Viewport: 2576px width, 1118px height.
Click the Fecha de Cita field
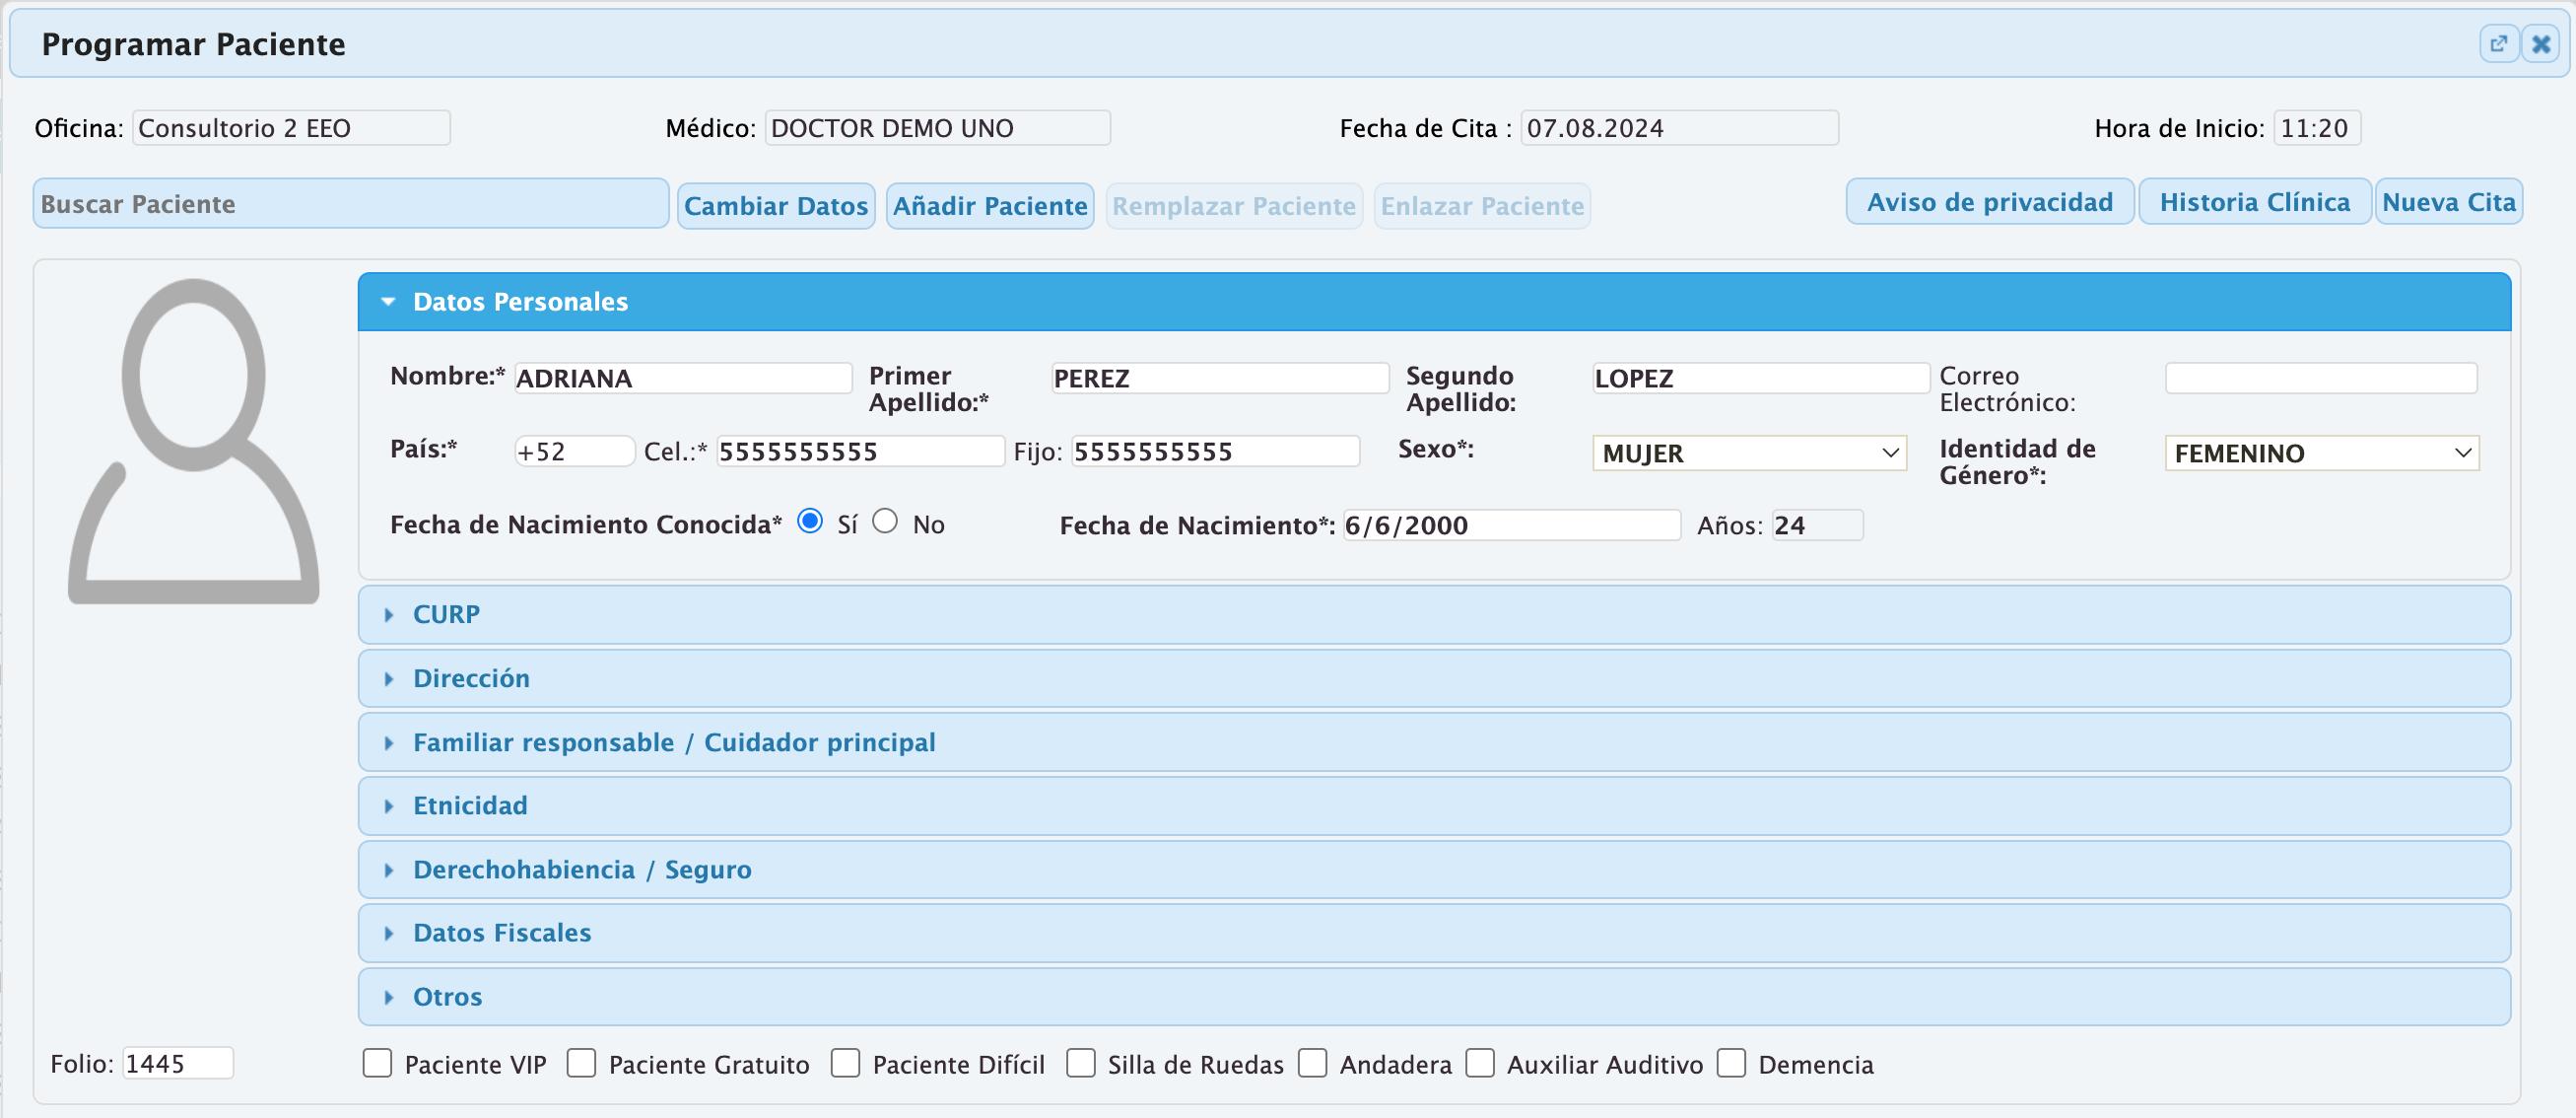pyautogui.click(x=1680, y=128)
